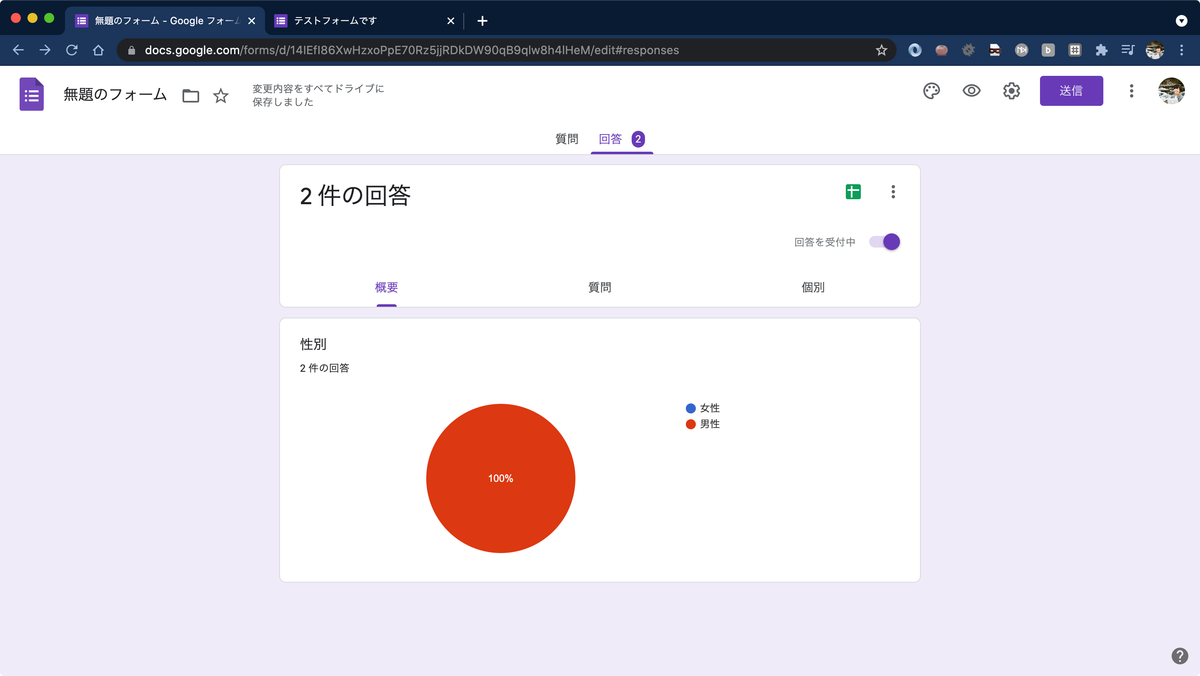1200x676 pixels.
Task: Close the テストフォームです tab
Action: click(x=450, y=20)
